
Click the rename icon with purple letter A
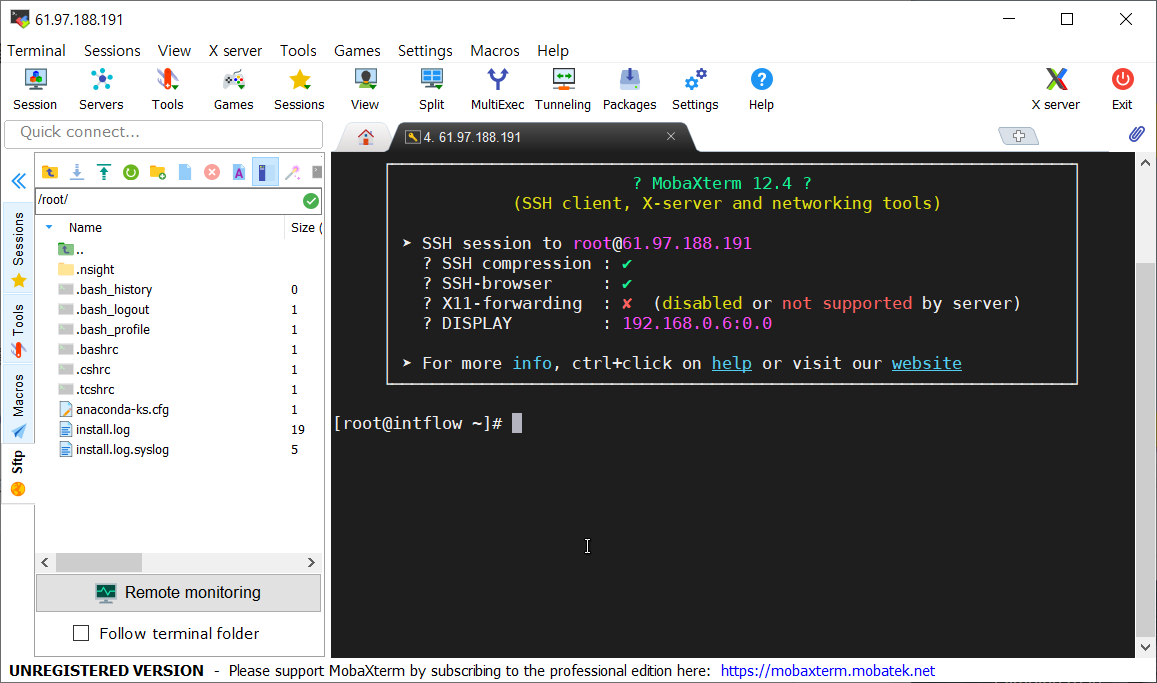pos(238,172)
